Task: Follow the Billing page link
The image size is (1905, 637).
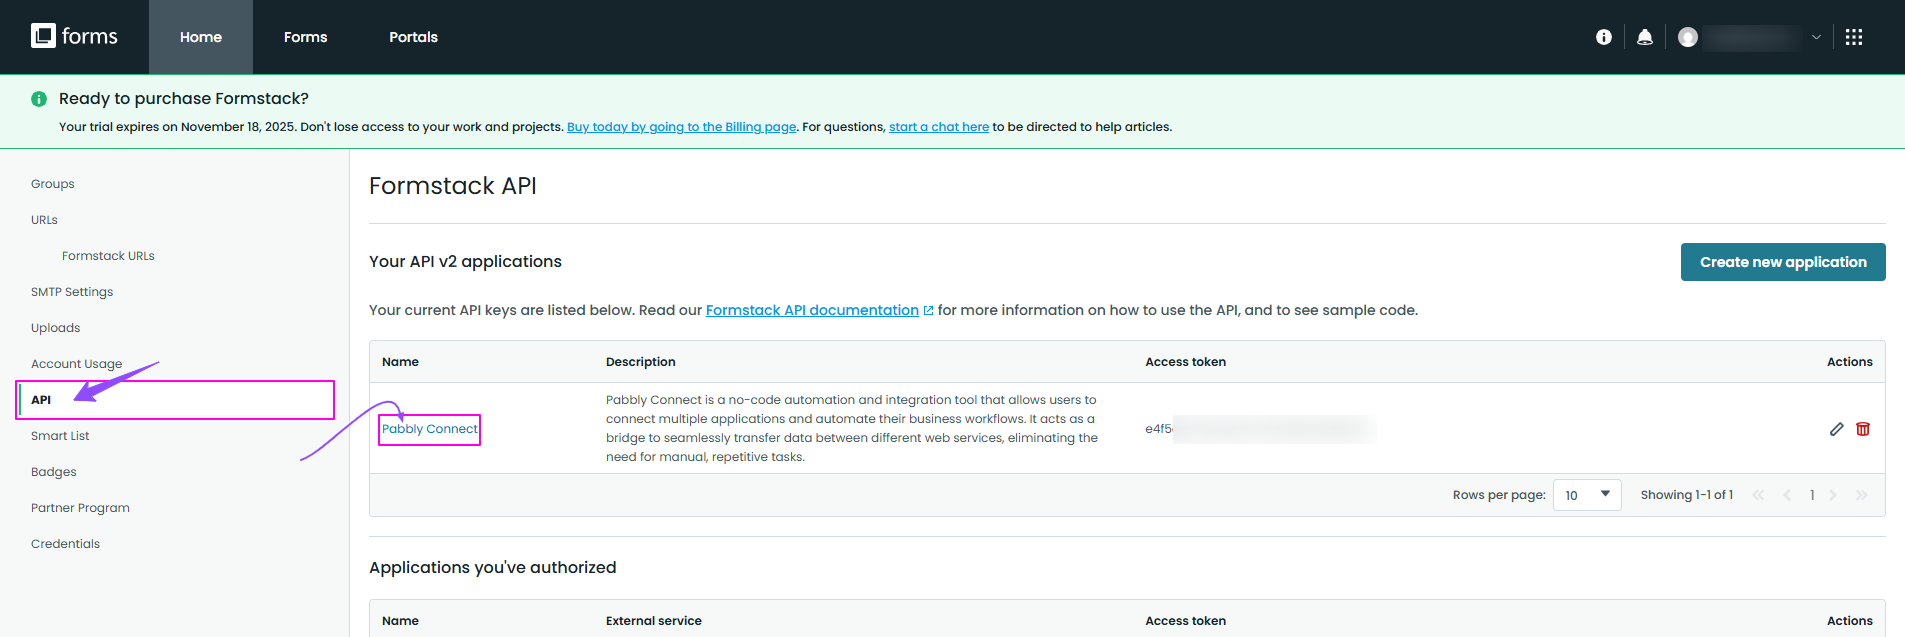Action: 681,127
